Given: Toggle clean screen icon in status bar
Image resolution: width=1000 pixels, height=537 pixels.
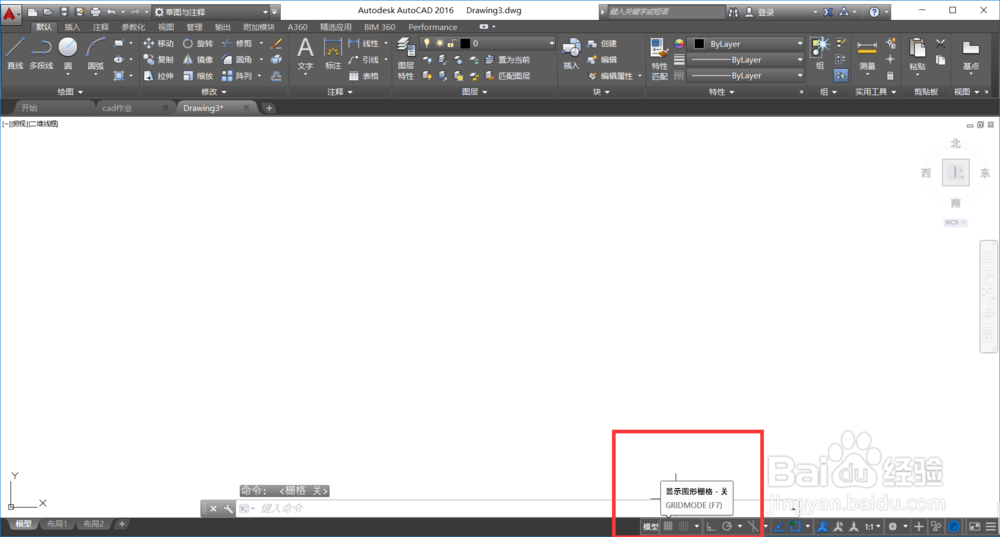Looking at the screenshot, I should click(x=974, y=526).
